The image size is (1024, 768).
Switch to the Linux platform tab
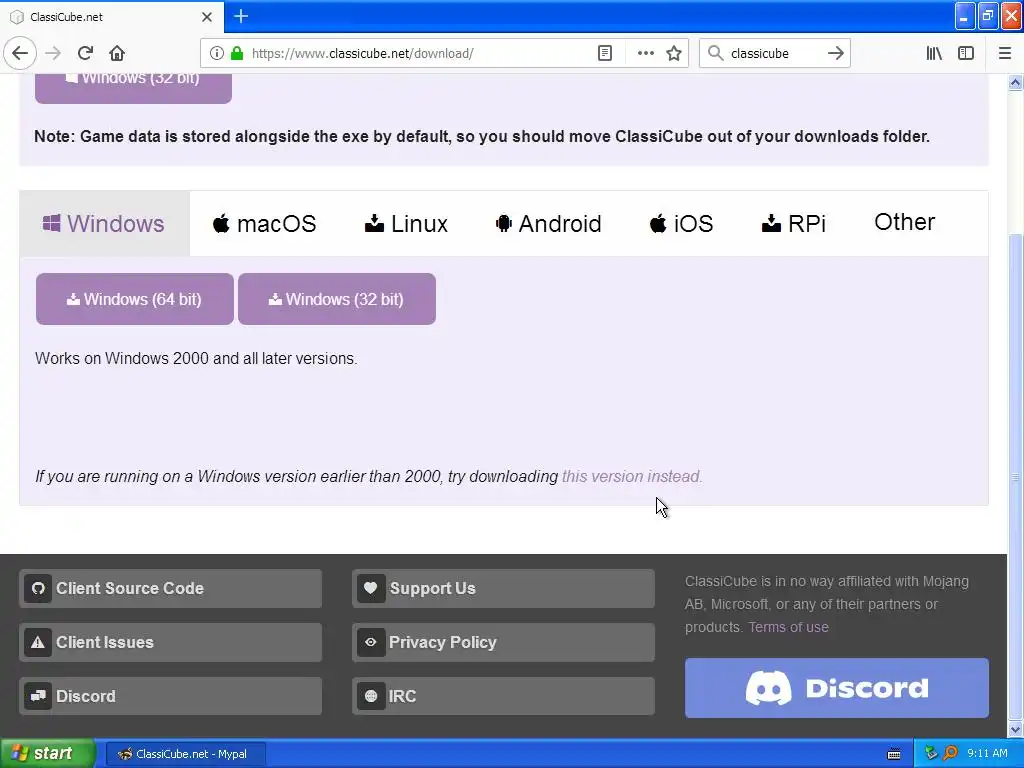click(406, 223)
